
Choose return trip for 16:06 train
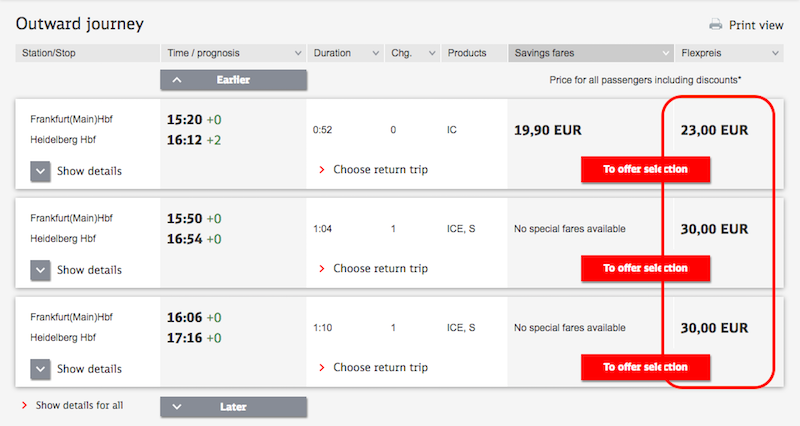(373, 367)
